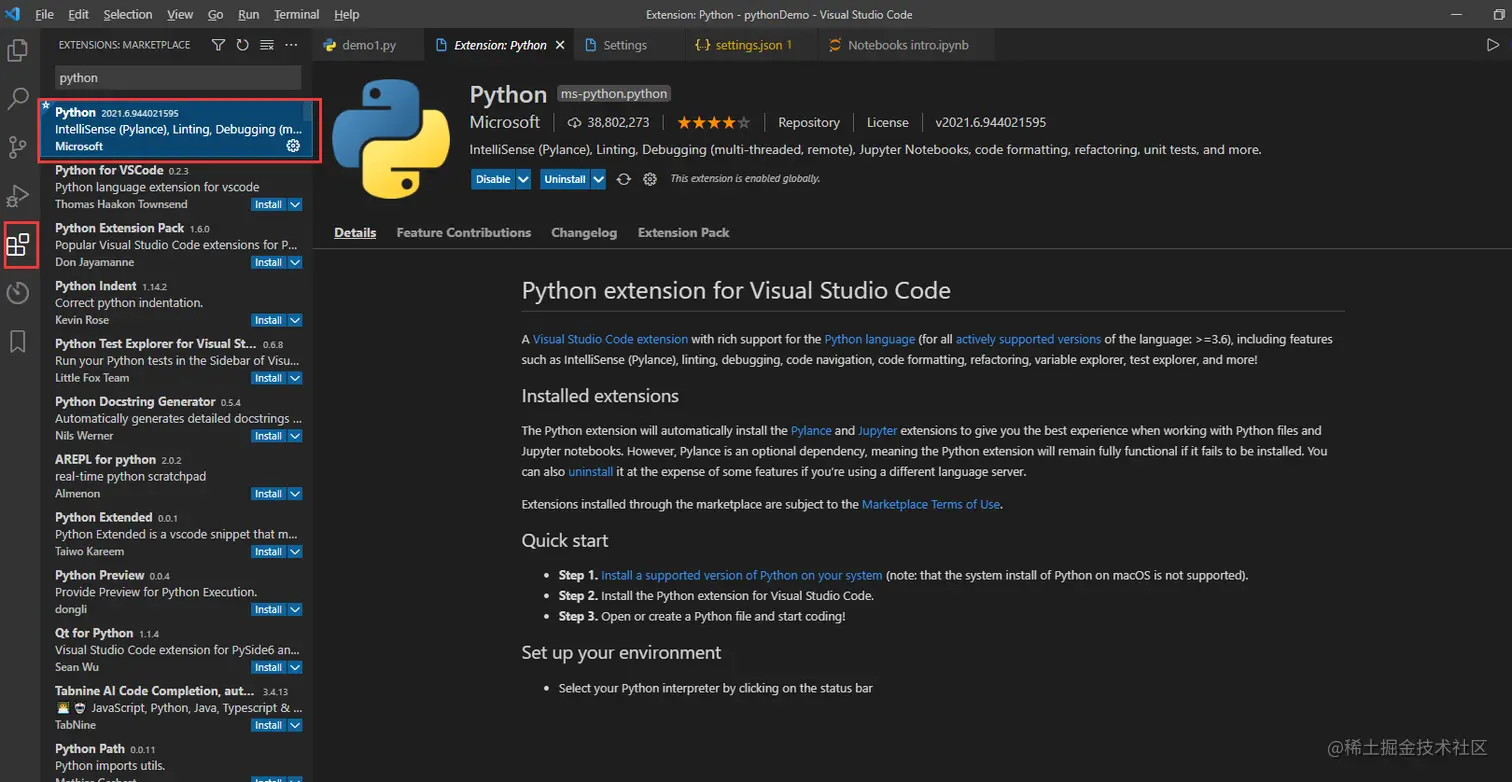Screen dimensions: 1512x782
Task: Open the Source Control view
Action: pos(18,147)
